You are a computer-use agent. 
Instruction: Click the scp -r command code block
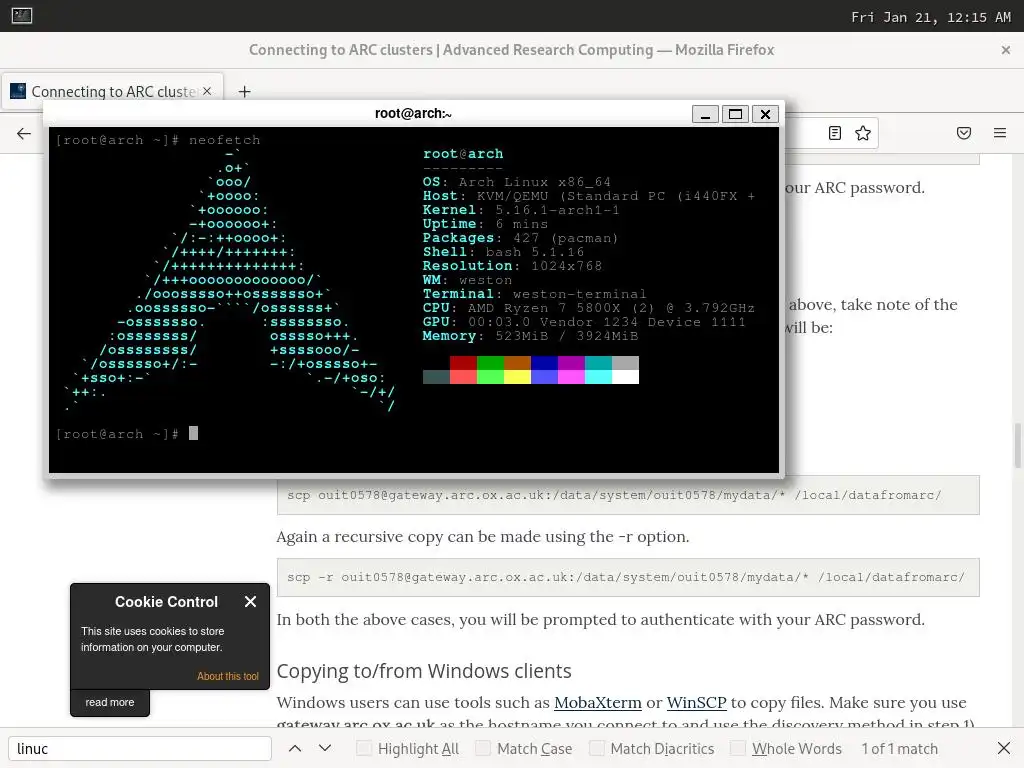(628, 577)
